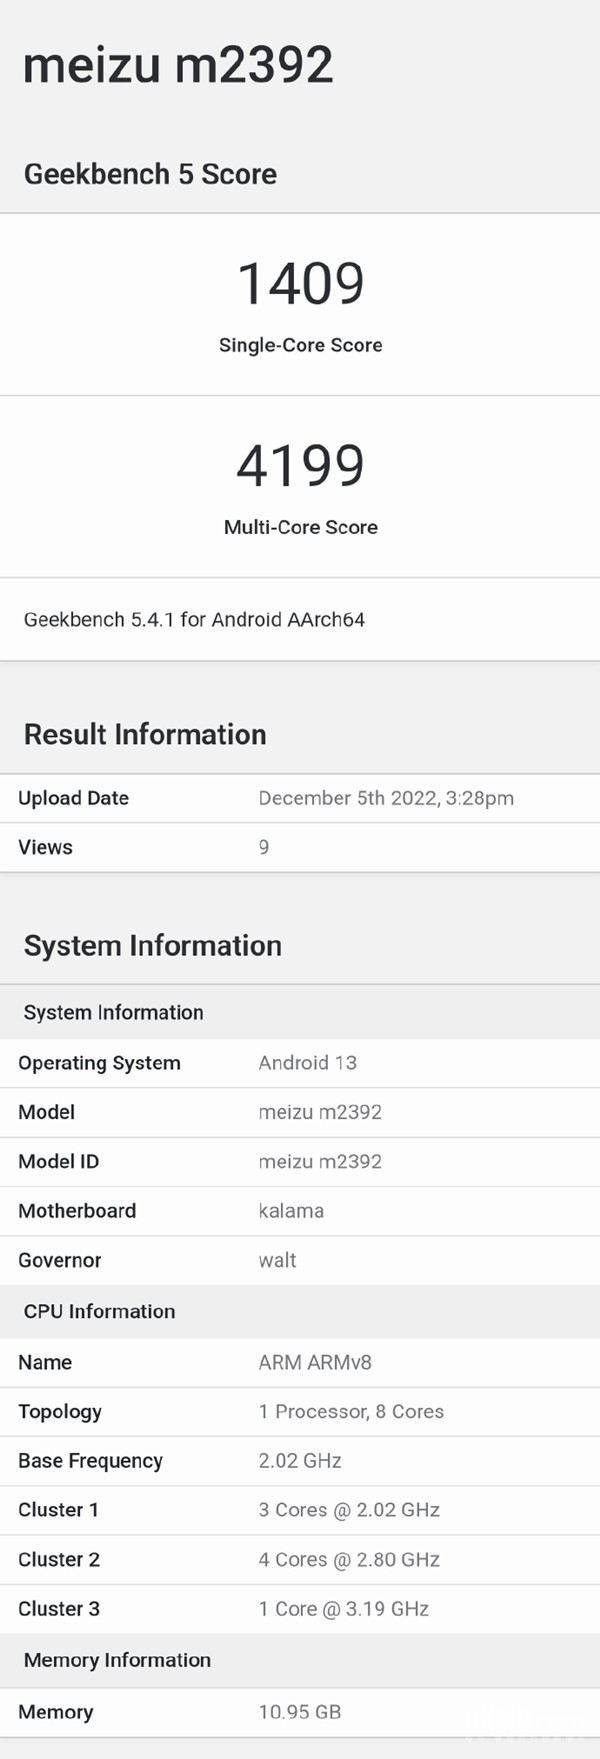Select the Upload Date row

point(300,798)
